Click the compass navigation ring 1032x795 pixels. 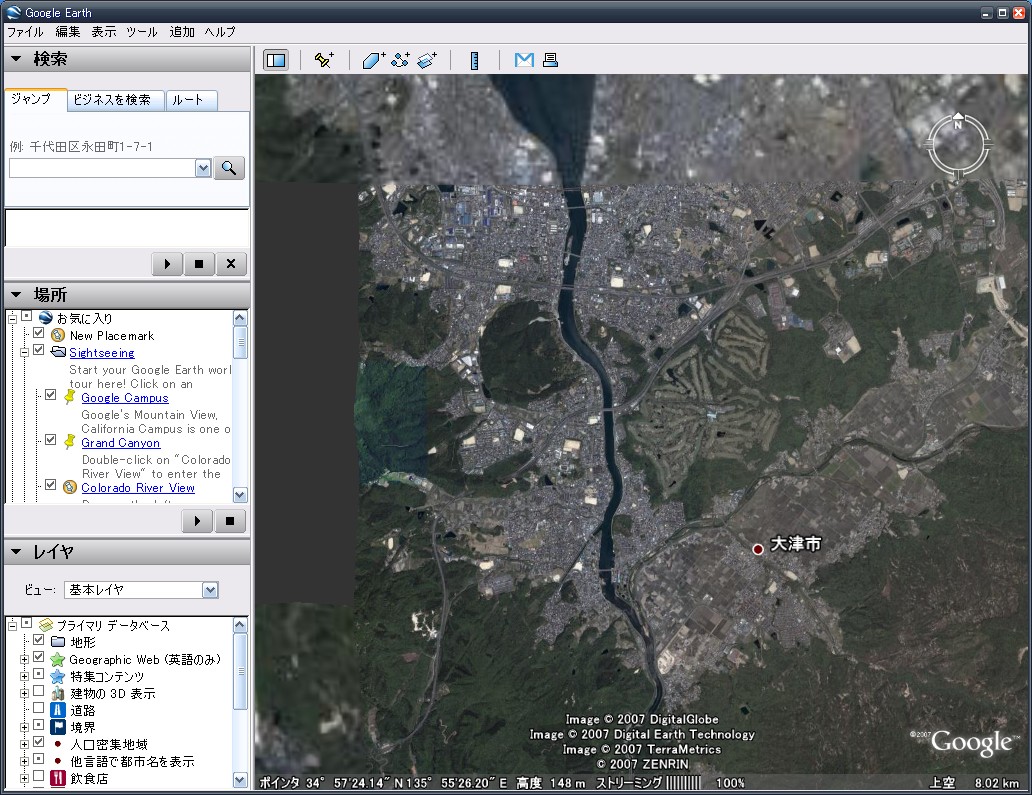pyautogui.click(x=958, y=145)
